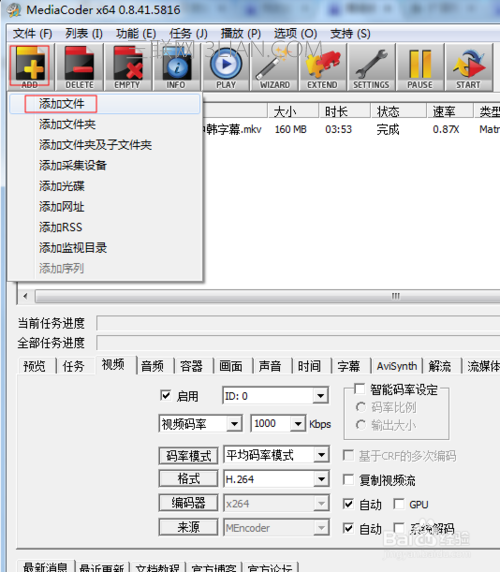This screenshot has height=572, width=500.
Task: Choose 添加监视目录 menu entry
Action: pyautogui.click(x=105, y=248)
